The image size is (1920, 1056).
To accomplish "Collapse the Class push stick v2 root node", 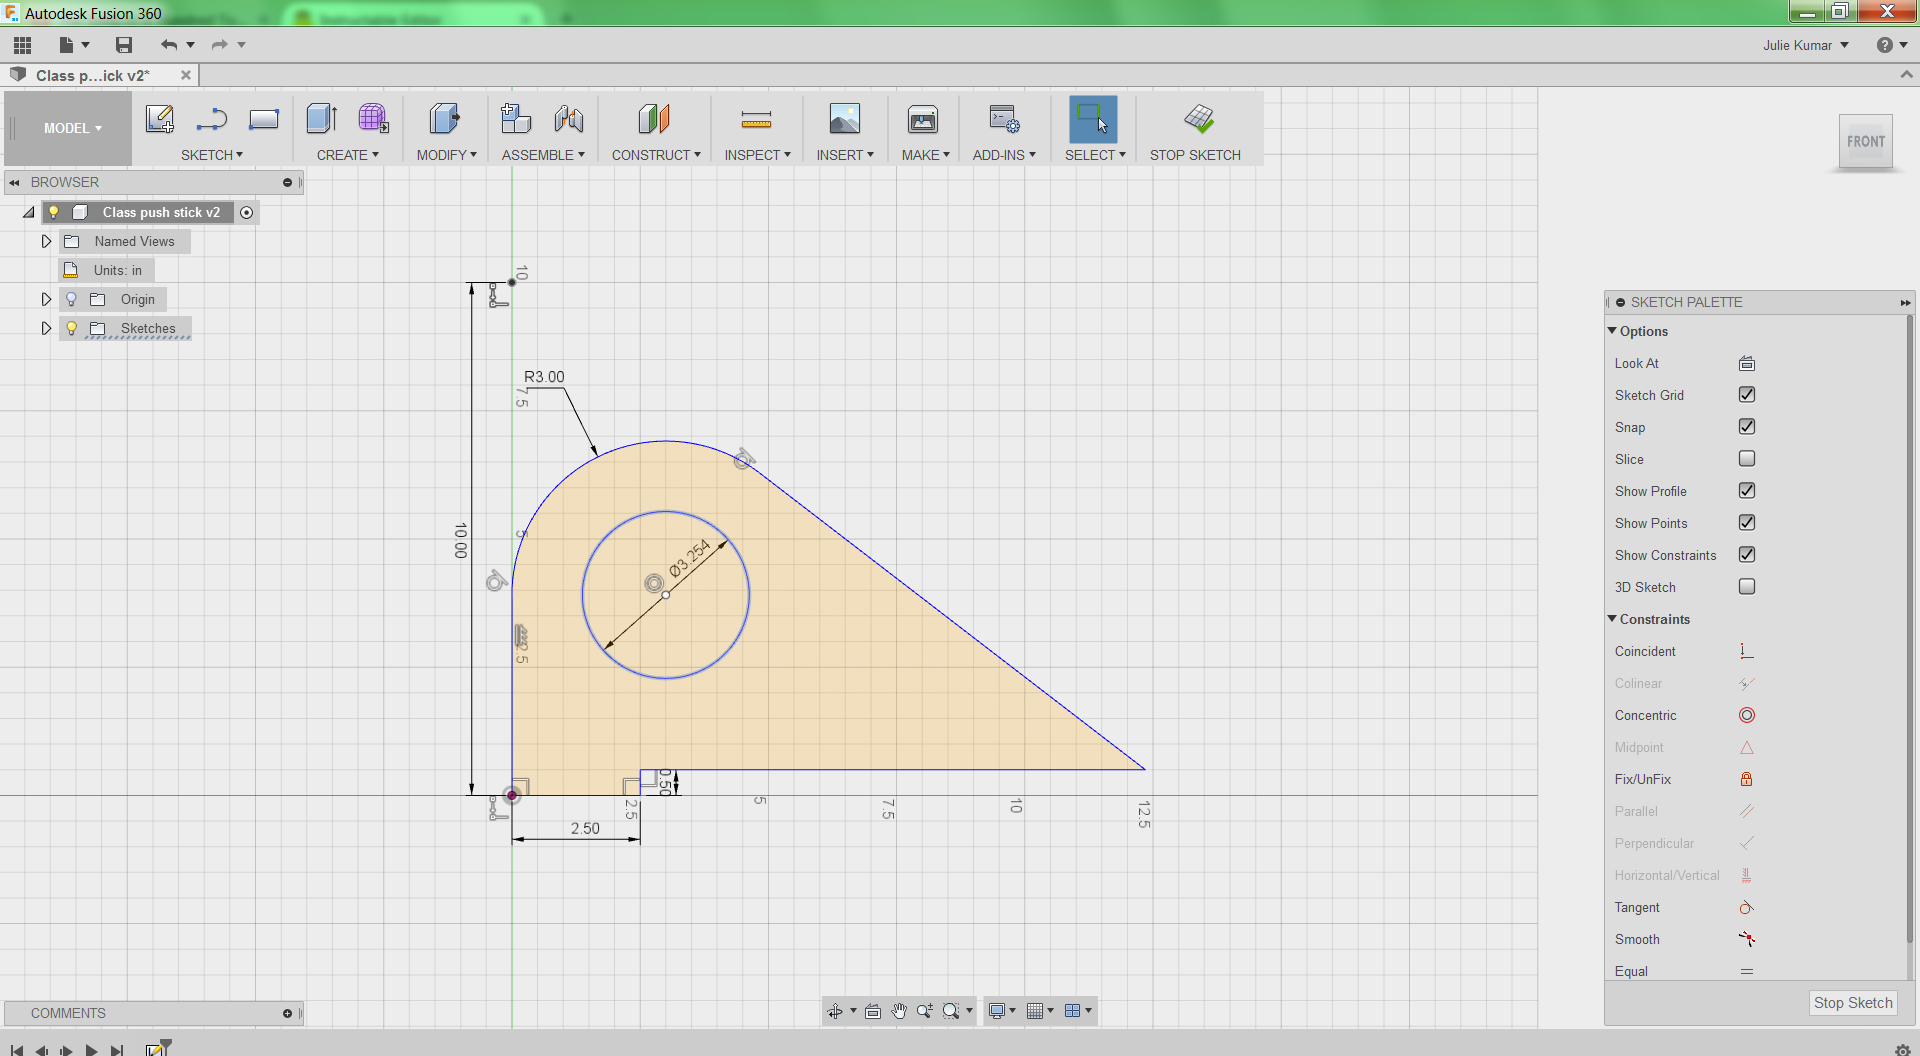I will click(x=29, y=212).
